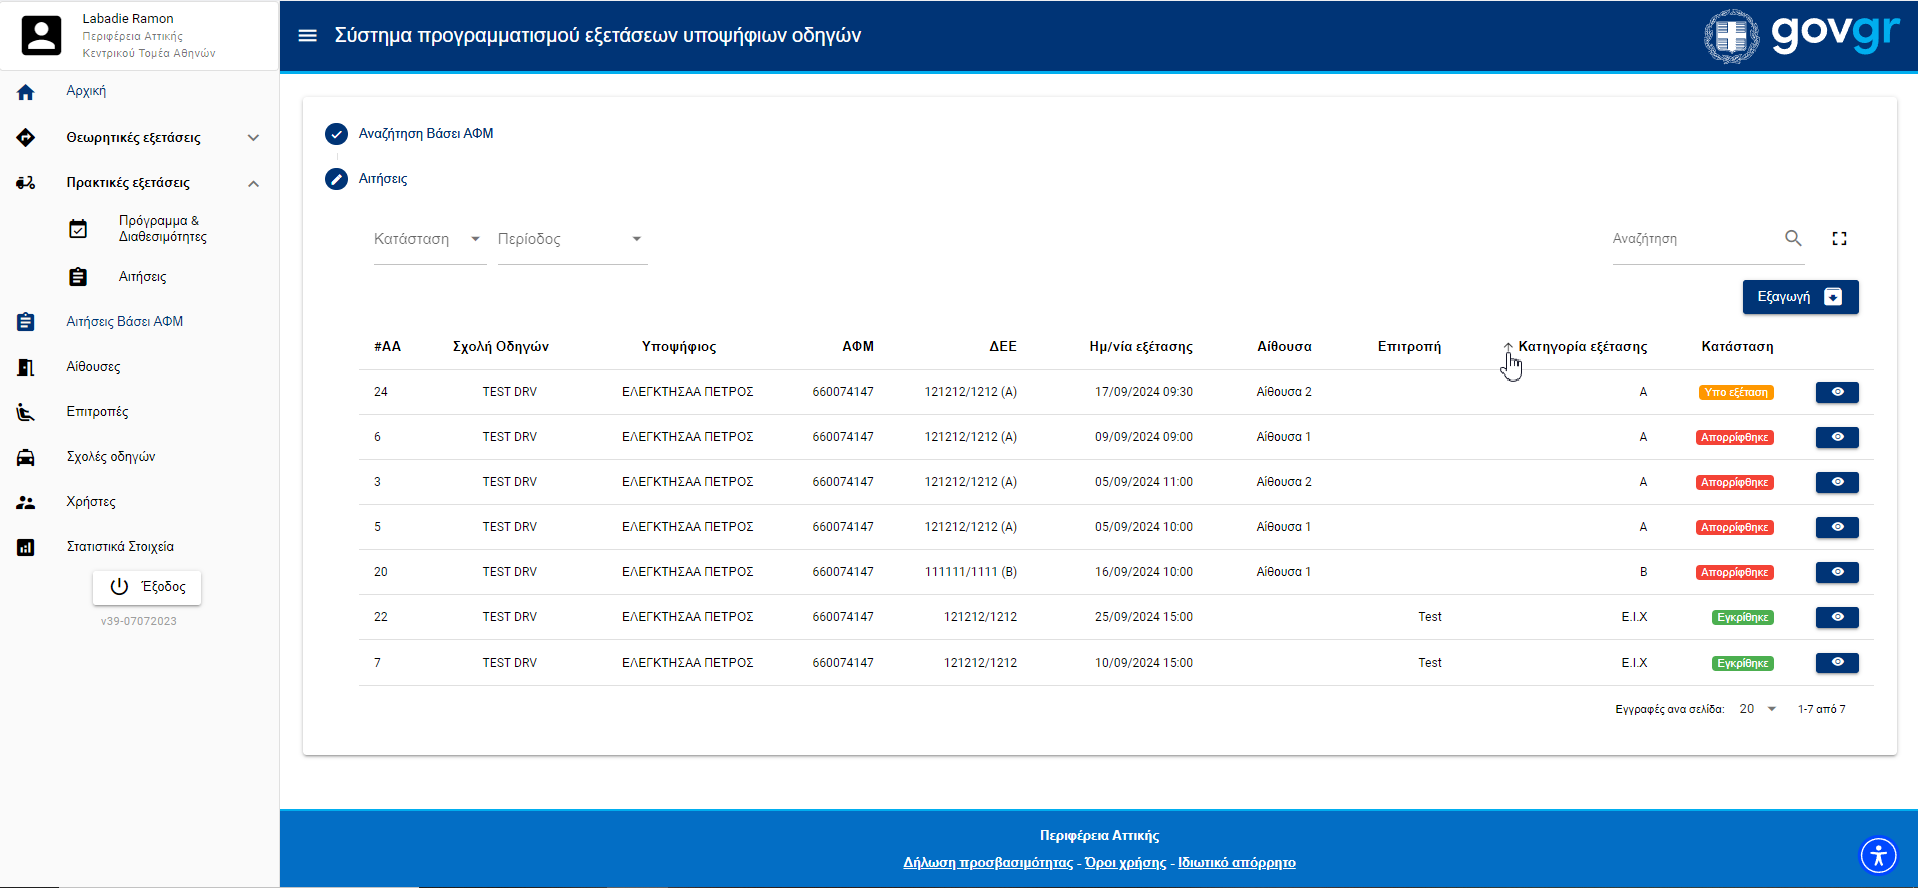Open the hamburger navigation menu

(308, 36)
